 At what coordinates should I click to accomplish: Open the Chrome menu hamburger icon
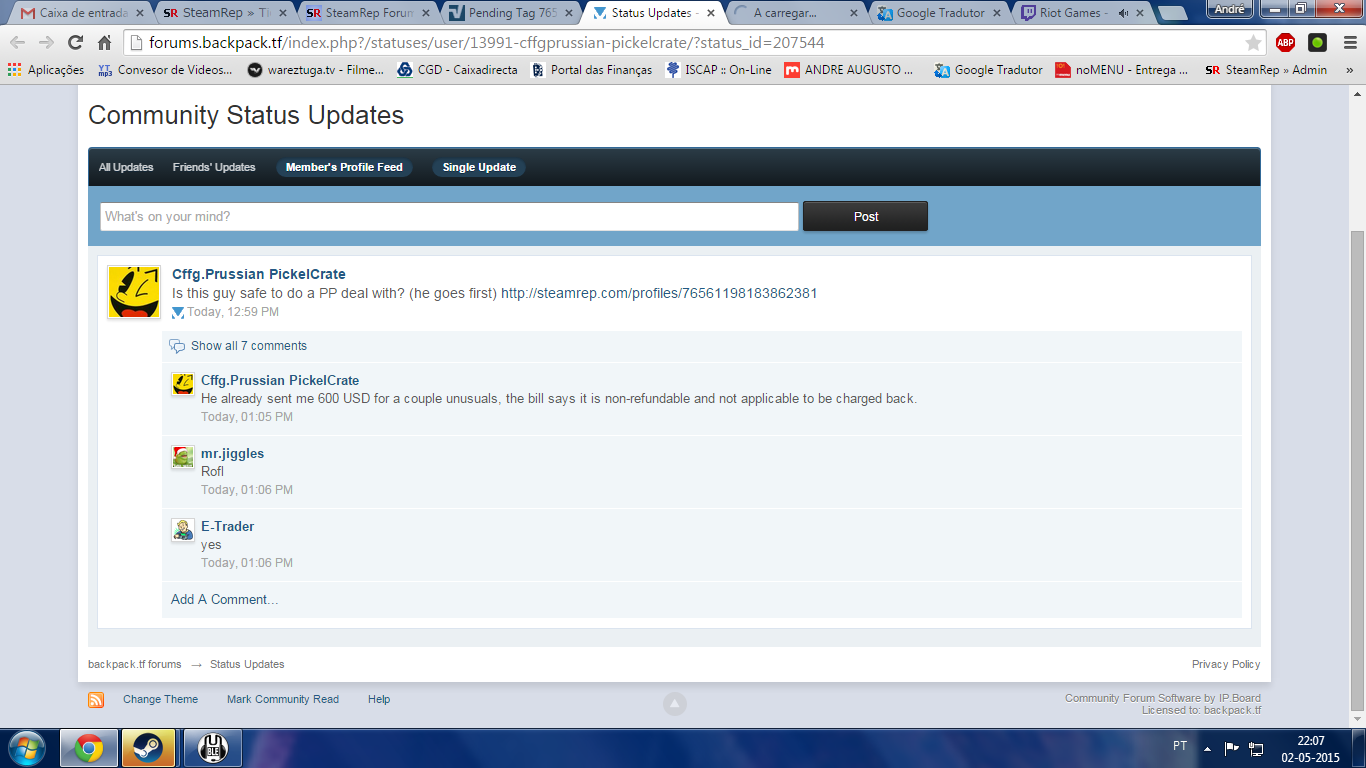point(1347,43)
